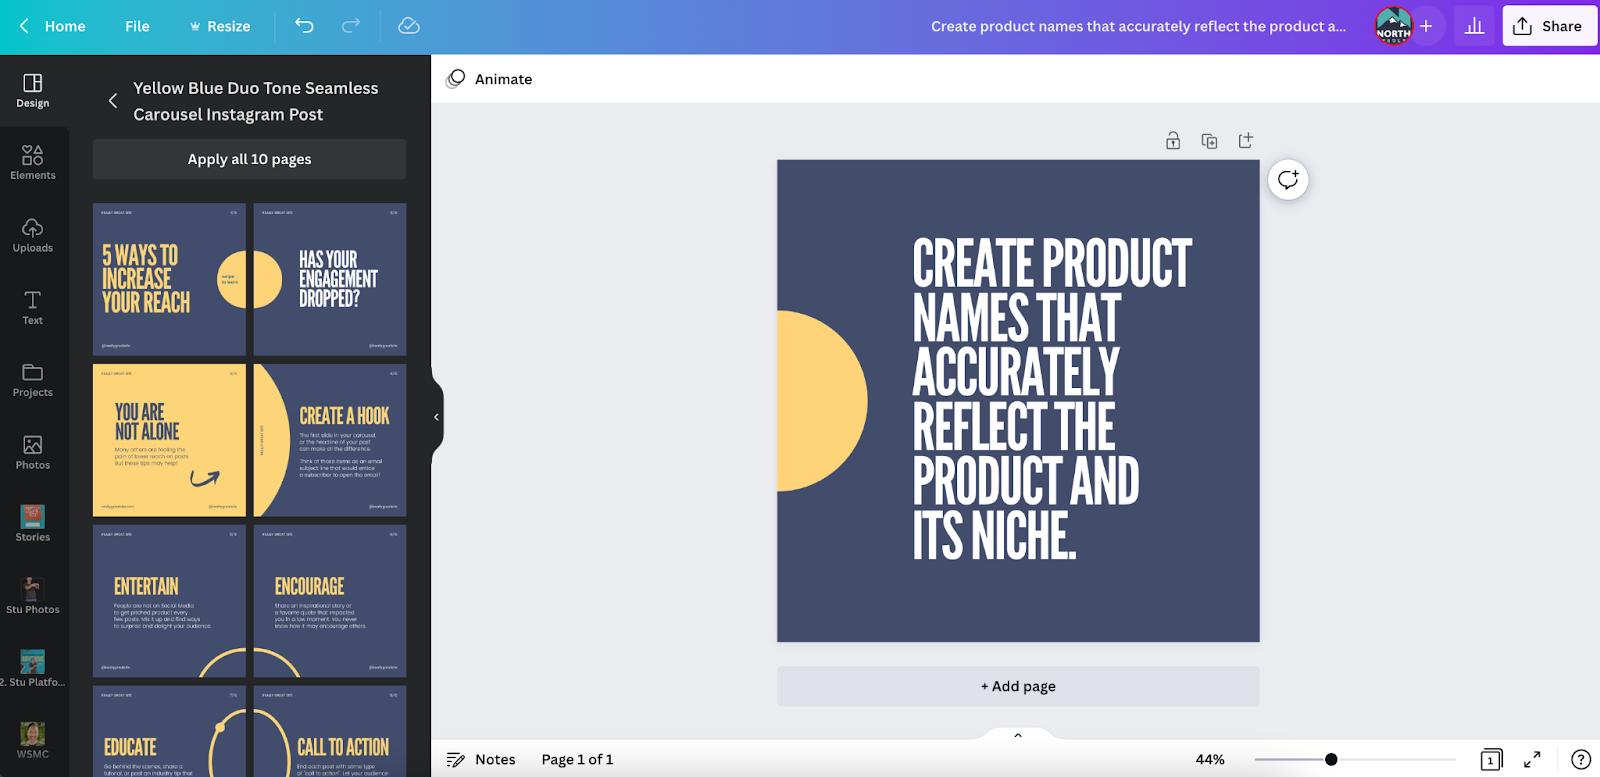Open the Uploads sidebar tab
The height and width of the screenshot is (777, 1600).
33,236
